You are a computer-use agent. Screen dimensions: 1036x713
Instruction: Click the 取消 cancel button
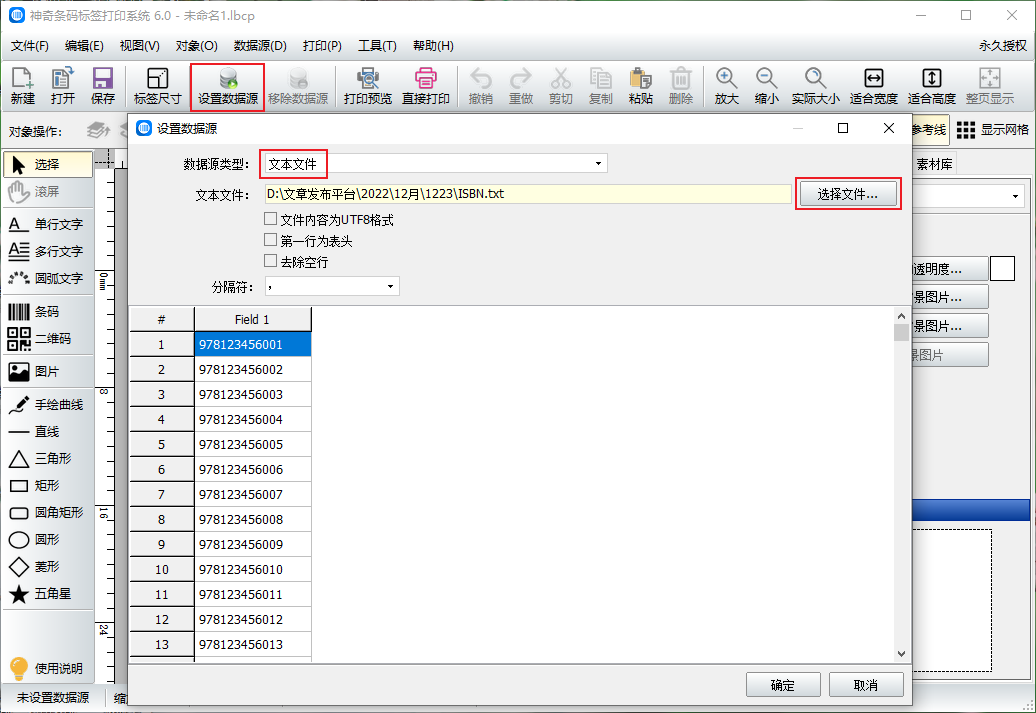click(x=866, y=685)
